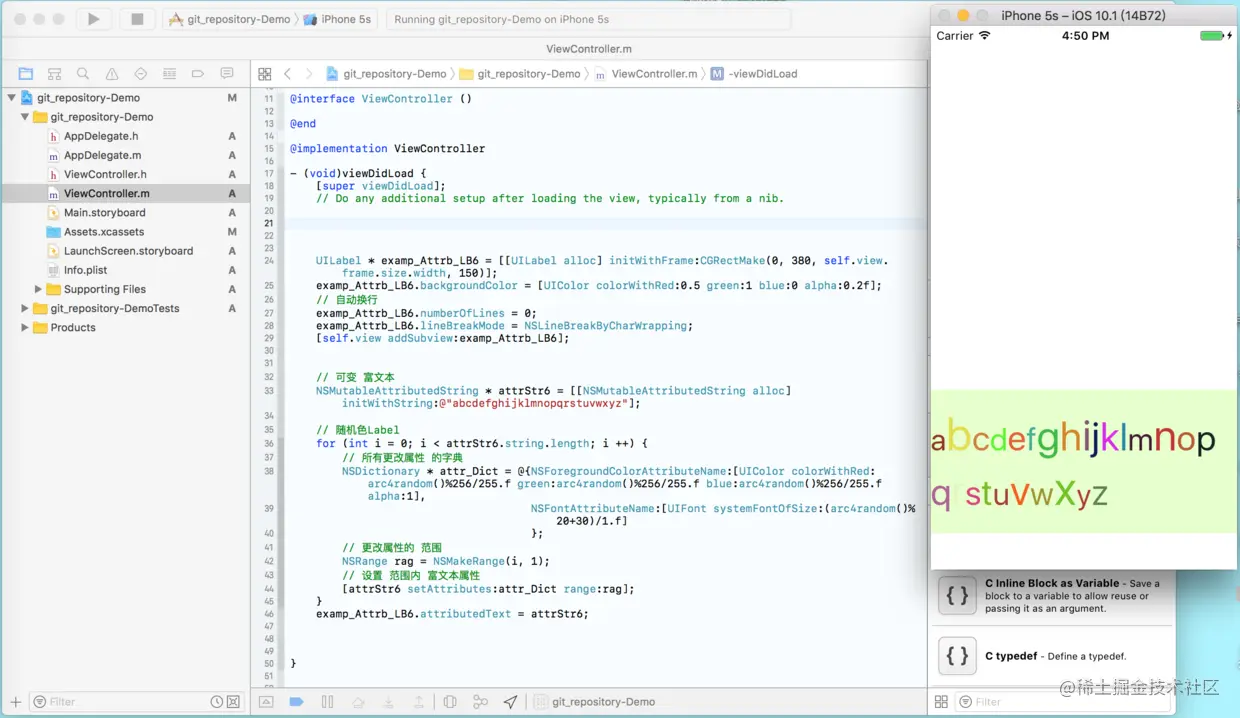Select git_repository-Demo process in debug bar
Image resolution: width=1240 pixels, height=718 pixels.
click(x=595, y=702)
